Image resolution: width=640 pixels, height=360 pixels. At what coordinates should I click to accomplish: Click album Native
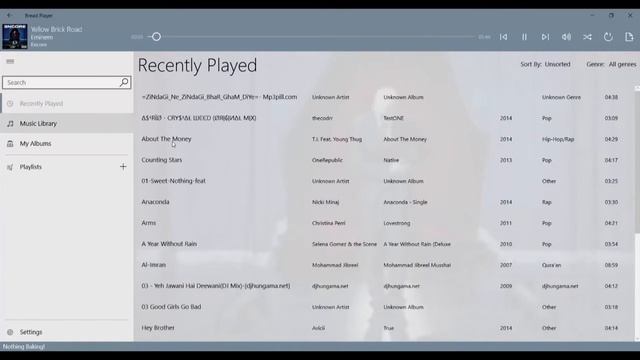391,160
